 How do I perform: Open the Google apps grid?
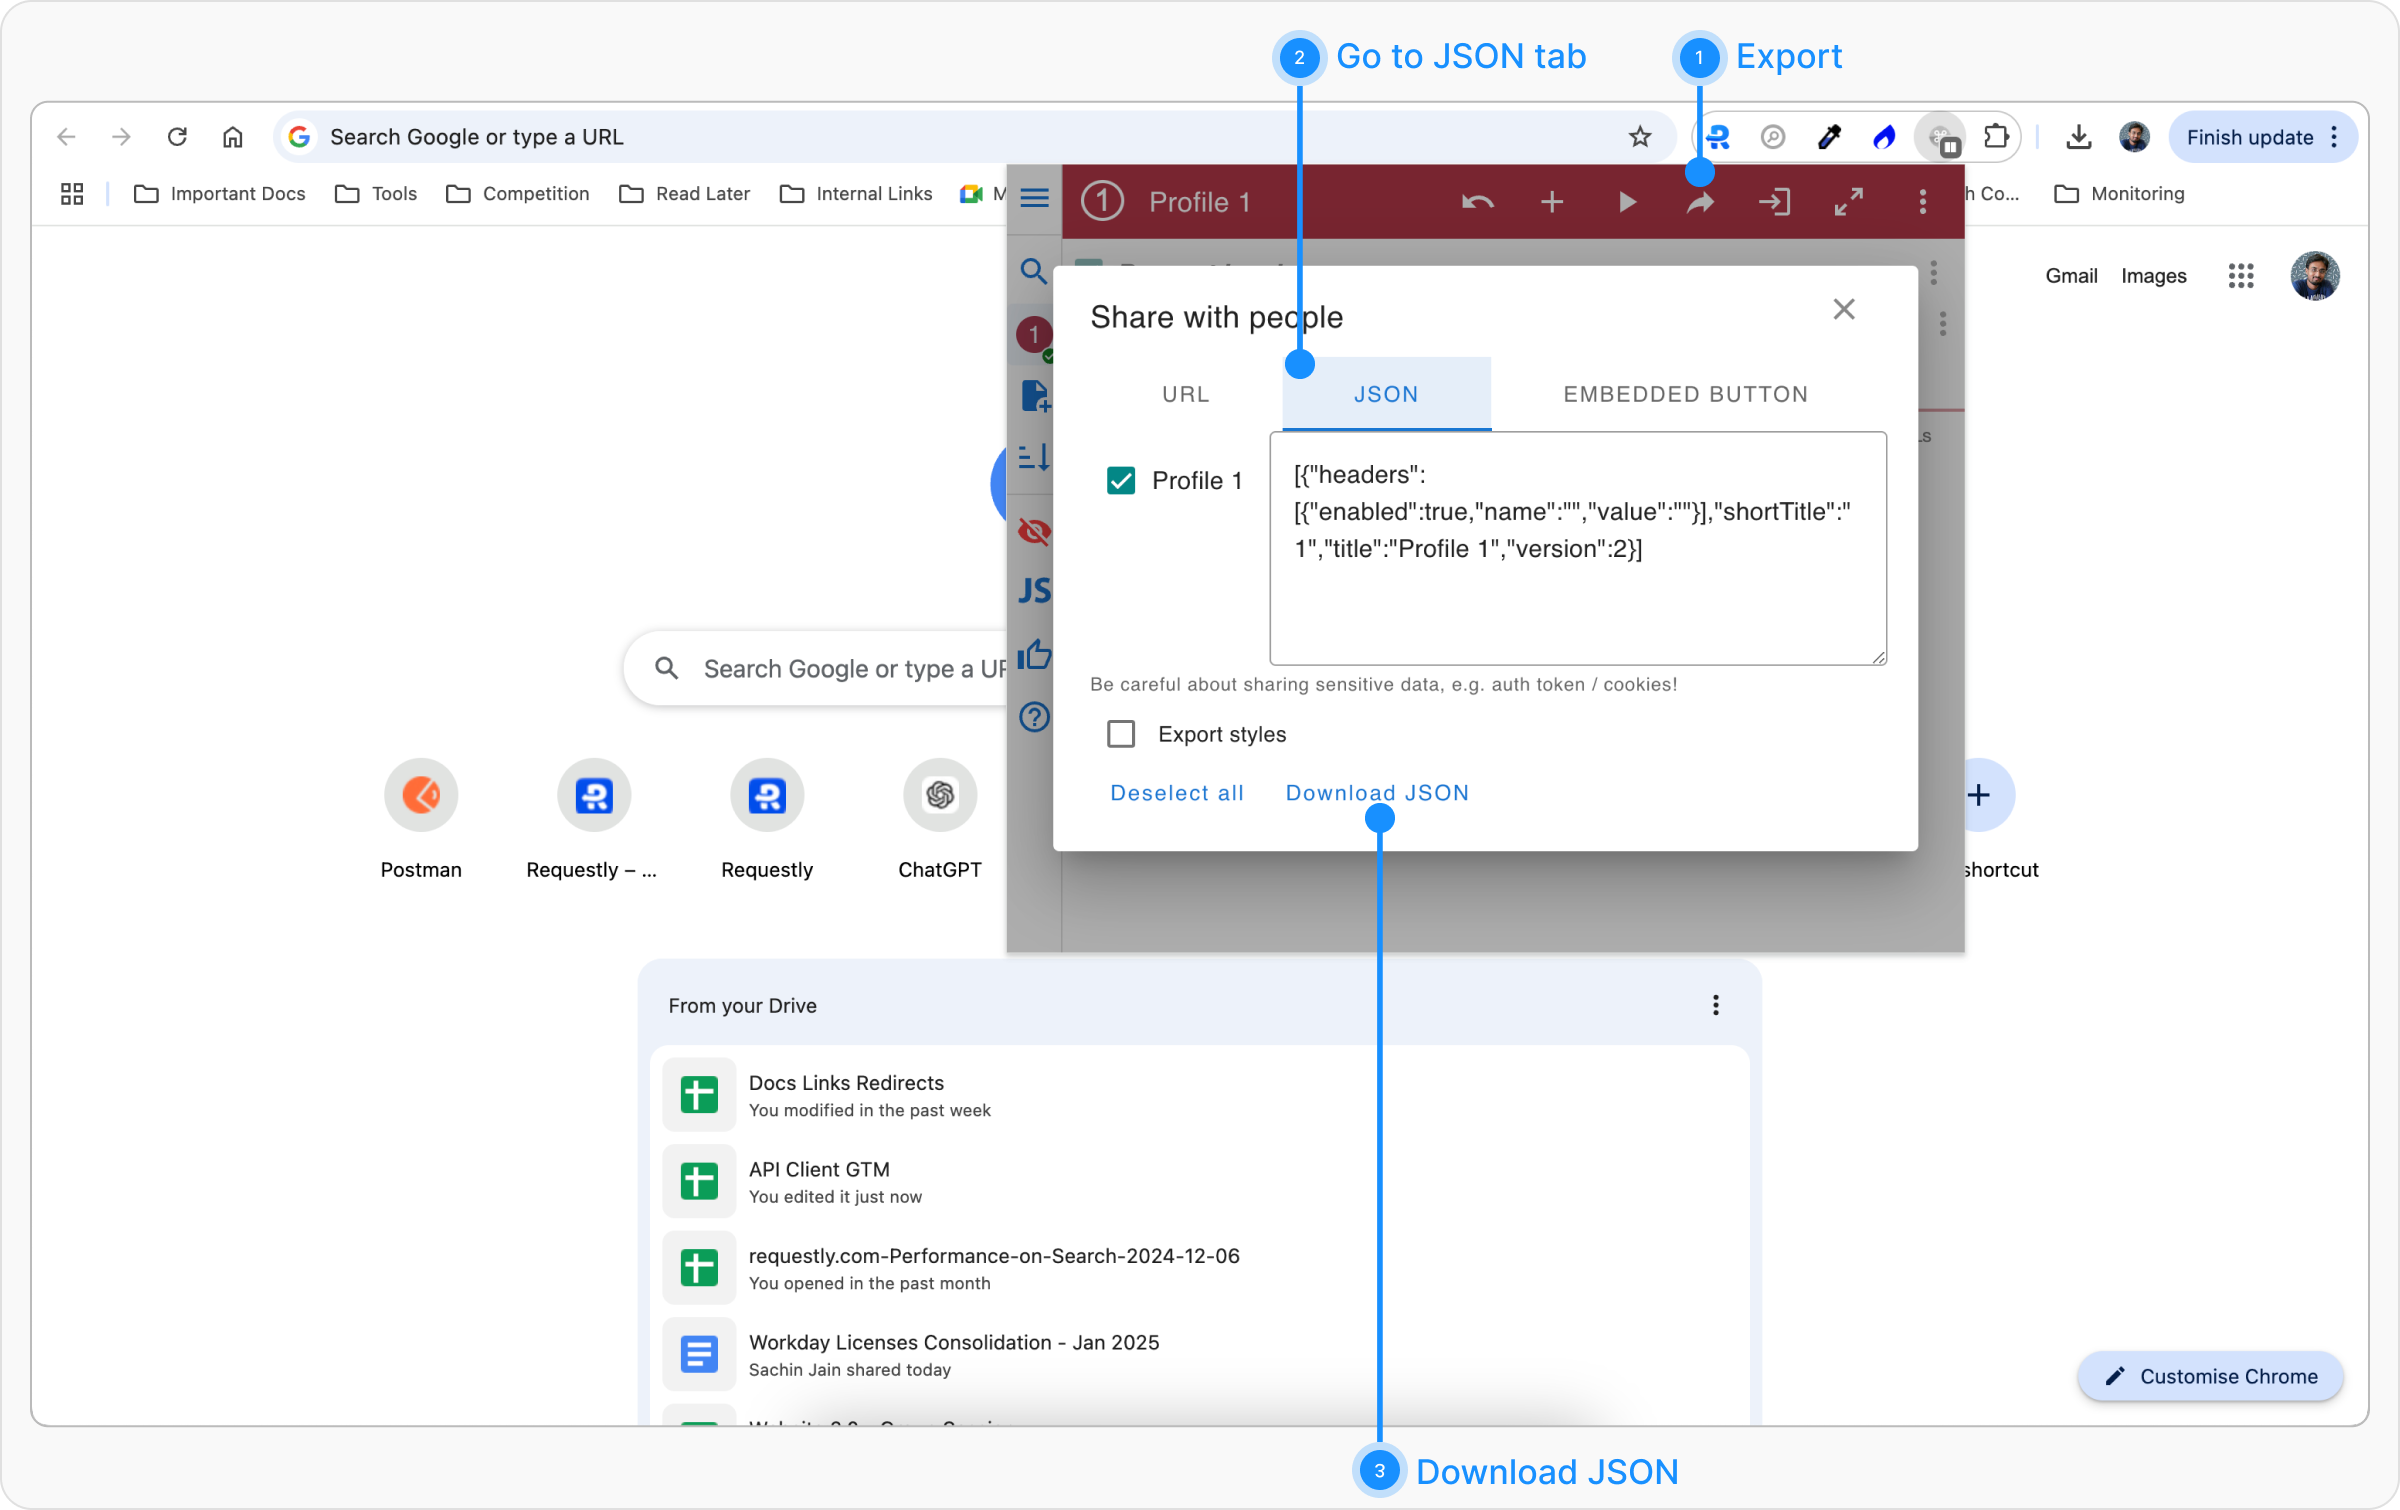tap(2240, 276)
